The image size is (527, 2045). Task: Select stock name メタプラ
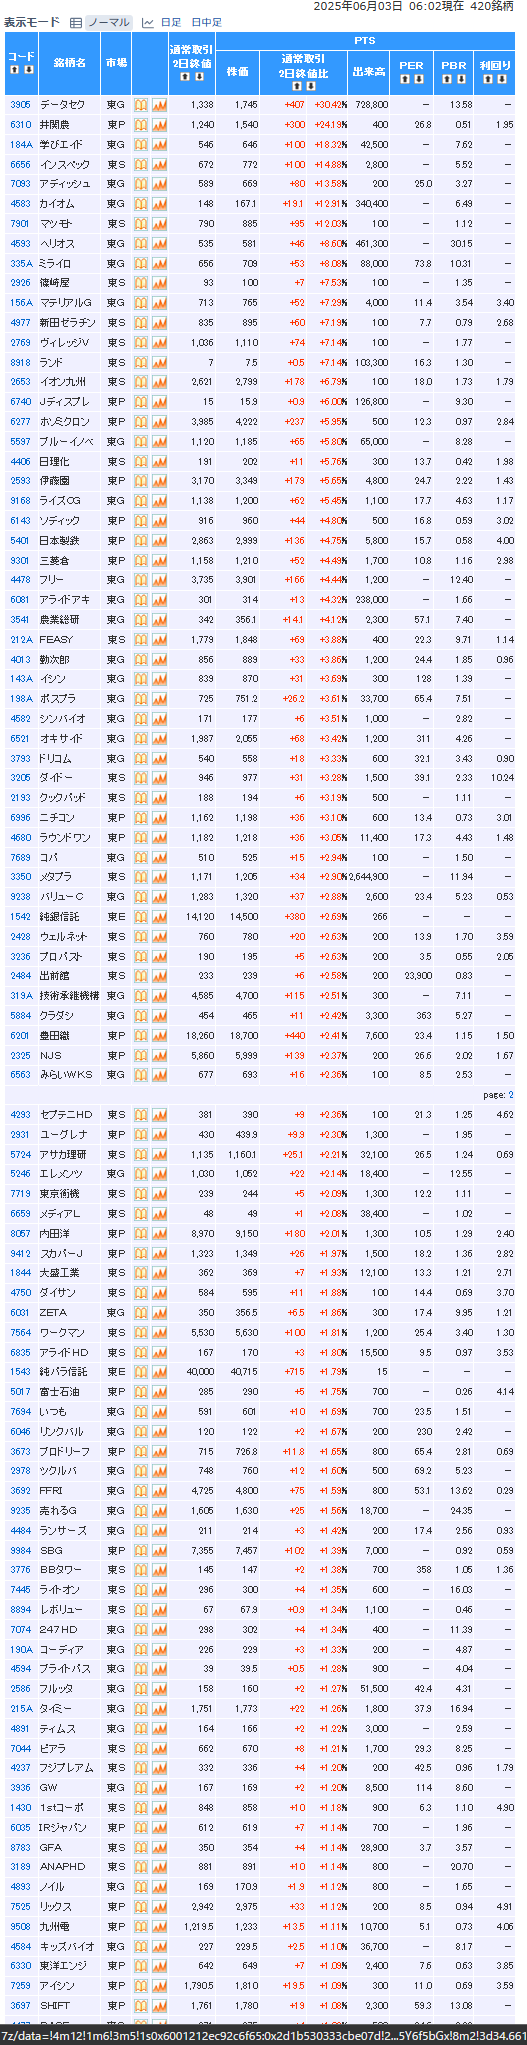click(x=55, y=877)
